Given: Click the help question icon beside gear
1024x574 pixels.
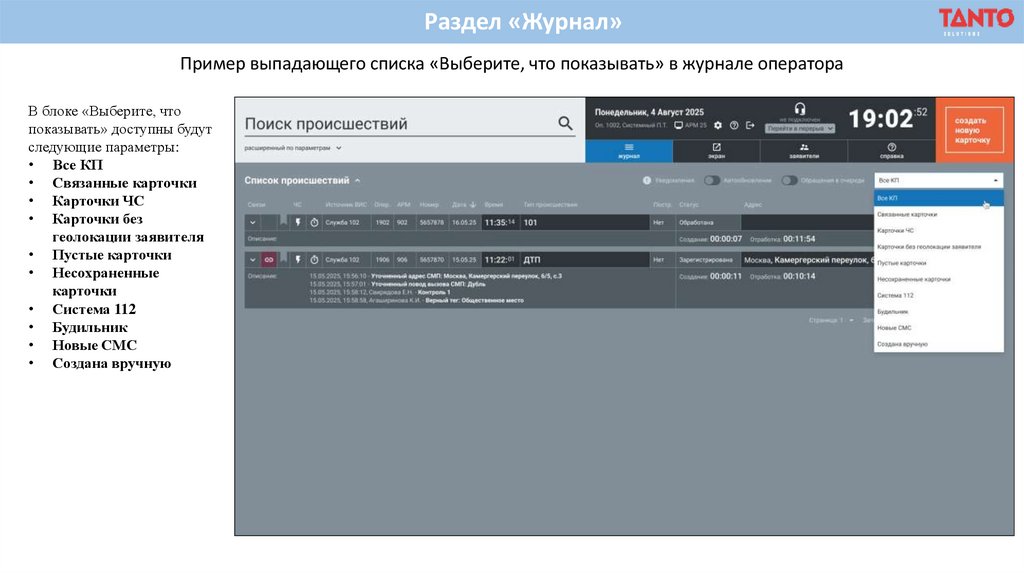Looking at the screenshot, I should point(734,125).
